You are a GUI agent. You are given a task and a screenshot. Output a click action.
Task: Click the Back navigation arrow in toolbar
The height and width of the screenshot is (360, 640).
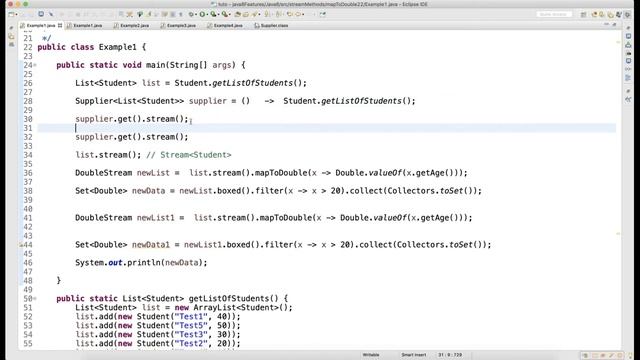(290, 14)
